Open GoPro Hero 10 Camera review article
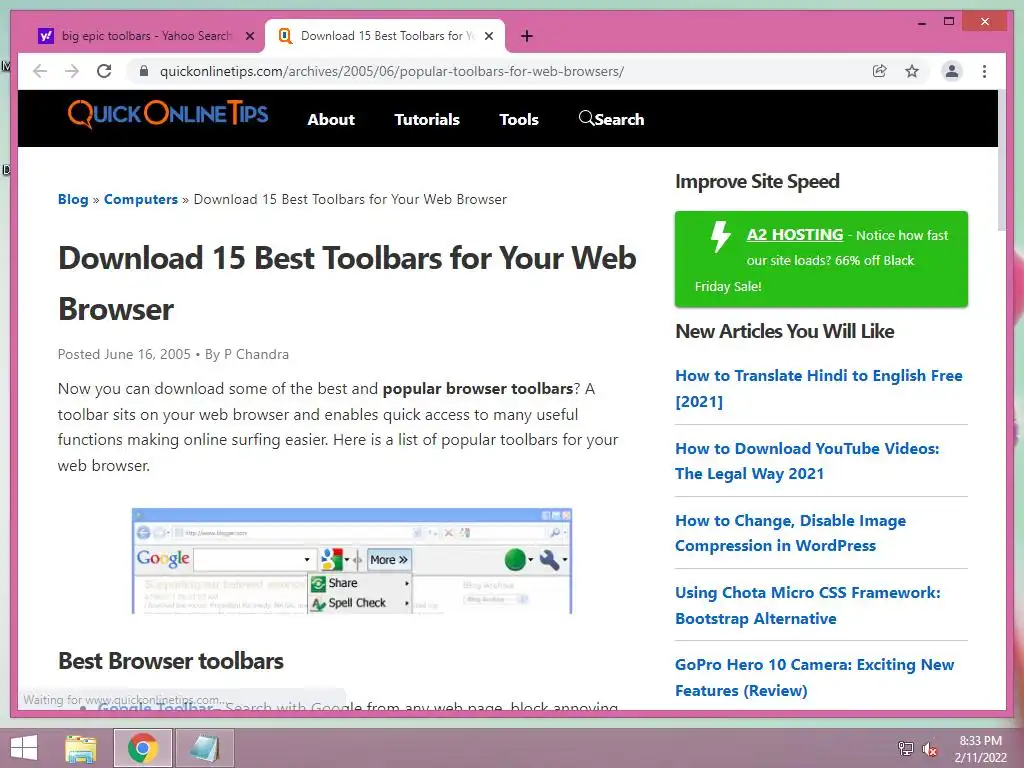 [814, 677]
